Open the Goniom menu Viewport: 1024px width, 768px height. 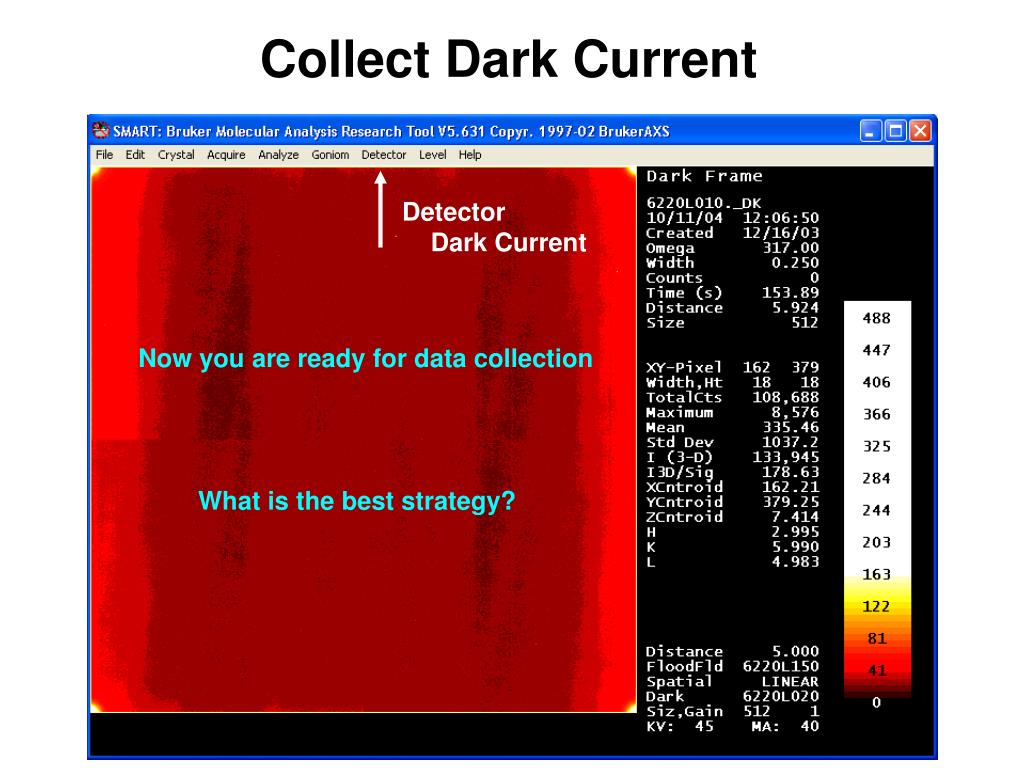pyautogui.click(x=330, y=155)
